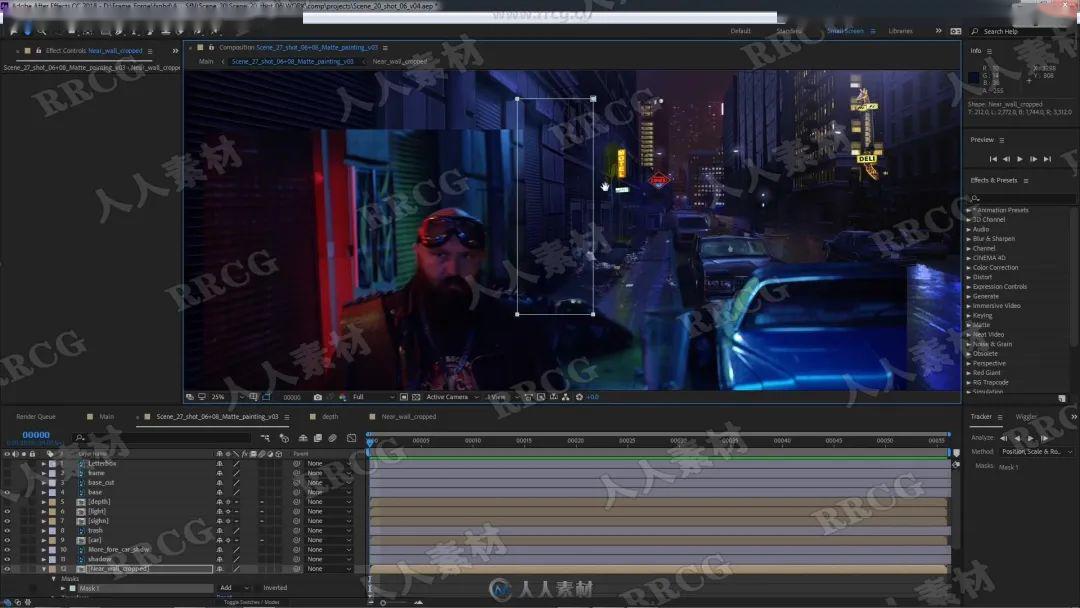Select the Libraries workspace

pos(900,32)
